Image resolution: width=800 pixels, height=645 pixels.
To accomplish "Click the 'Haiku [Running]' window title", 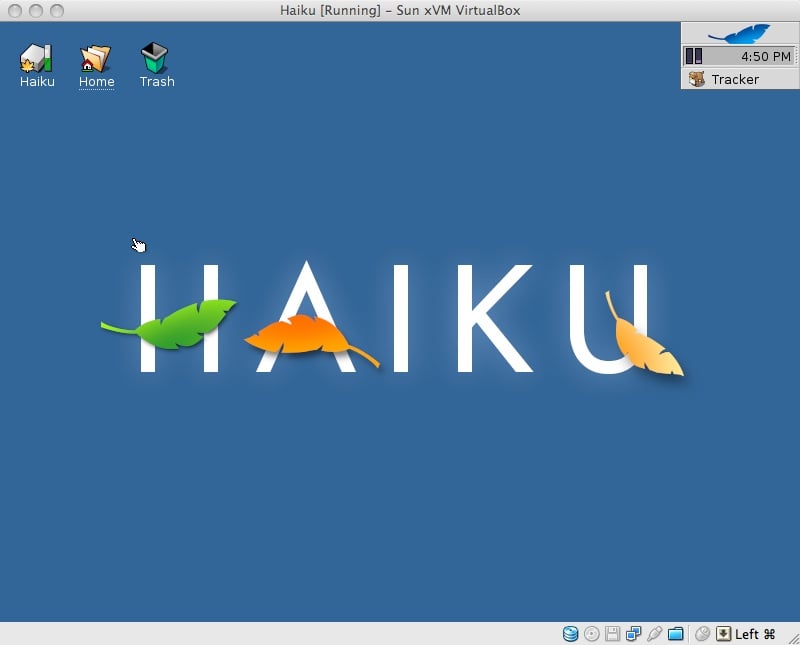I will tap(400, 10).
